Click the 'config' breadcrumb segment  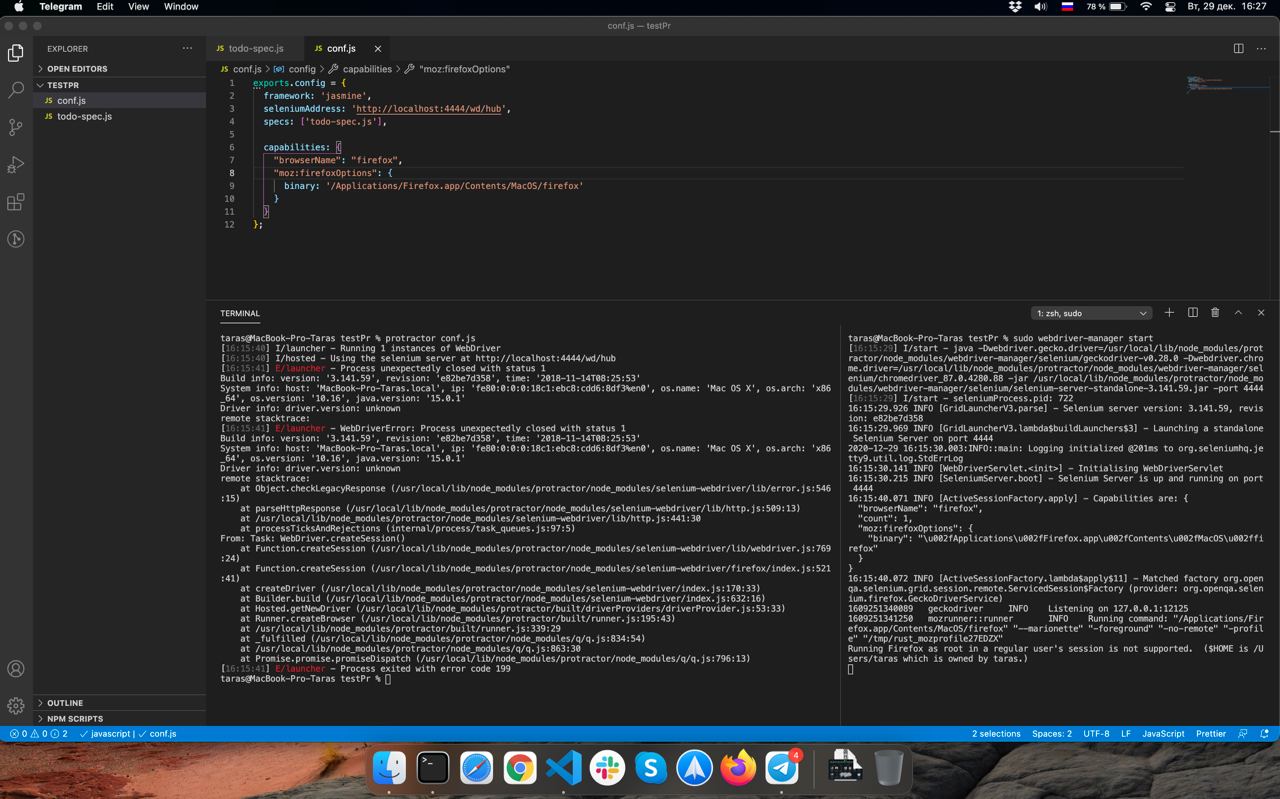301,69
